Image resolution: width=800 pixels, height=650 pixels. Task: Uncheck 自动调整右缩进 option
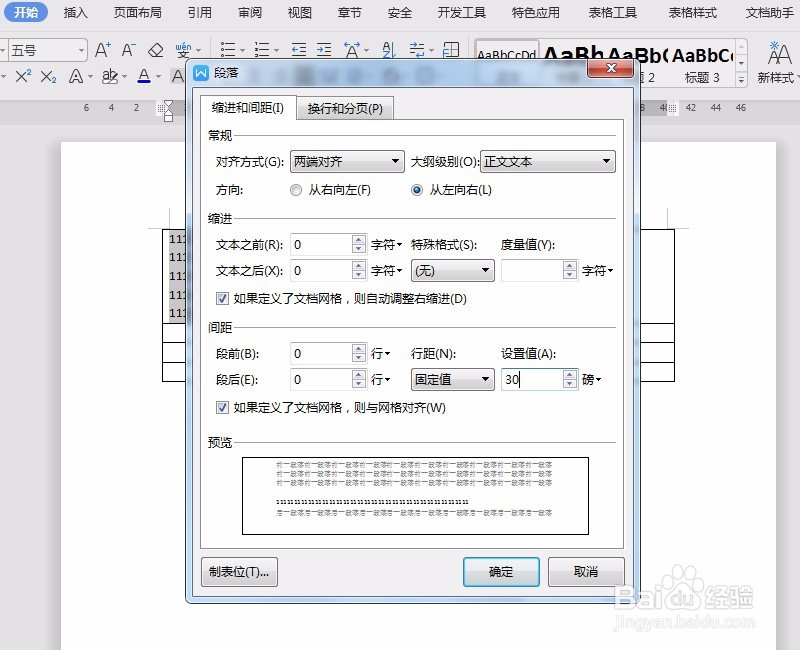(222, 299)
